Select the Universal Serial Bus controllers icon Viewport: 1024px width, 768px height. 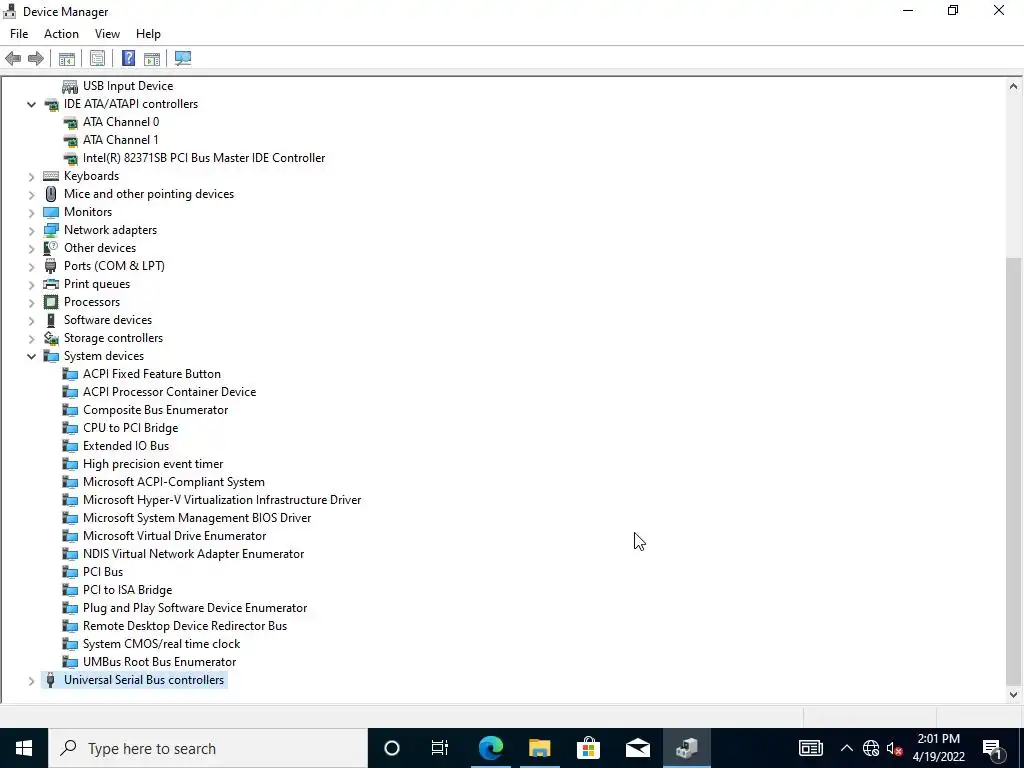click(51, 680)
